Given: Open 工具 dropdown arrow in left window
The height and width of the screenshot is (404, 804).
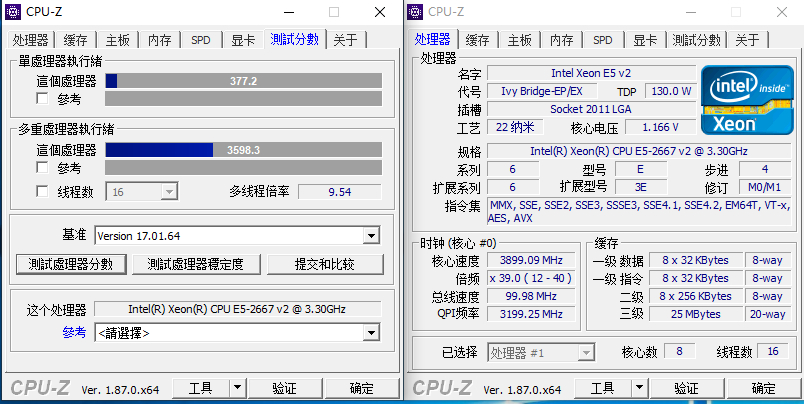Looking at the screenshot, I should (237, 388).
